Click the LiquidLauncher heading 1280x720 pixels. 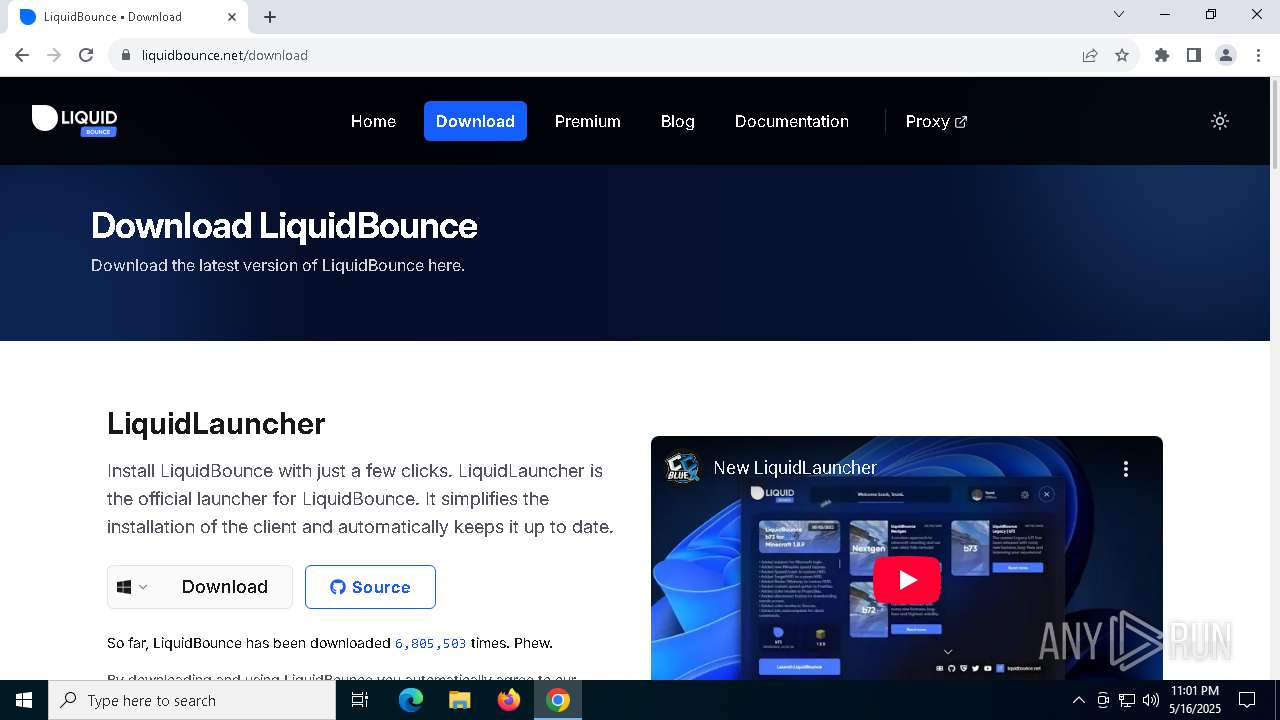point(216,424)
